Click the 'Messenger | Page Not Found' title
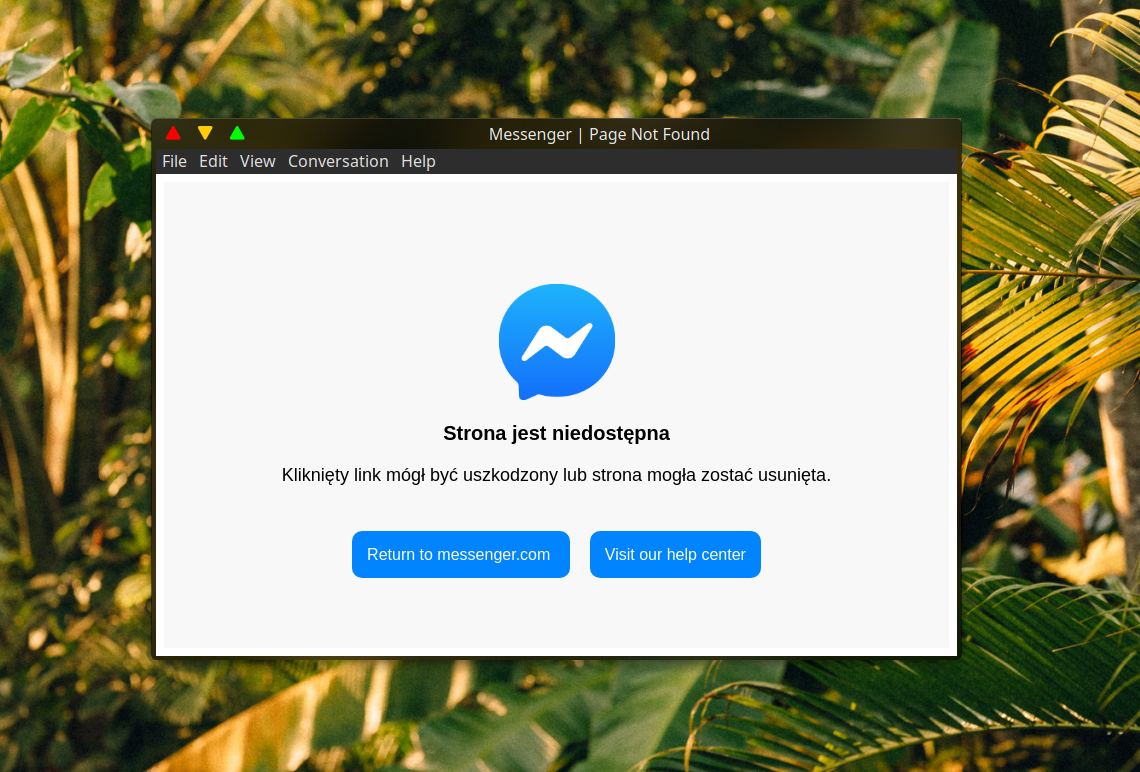The width and height of the screenshot is (1140, 772). click(599, 134)
